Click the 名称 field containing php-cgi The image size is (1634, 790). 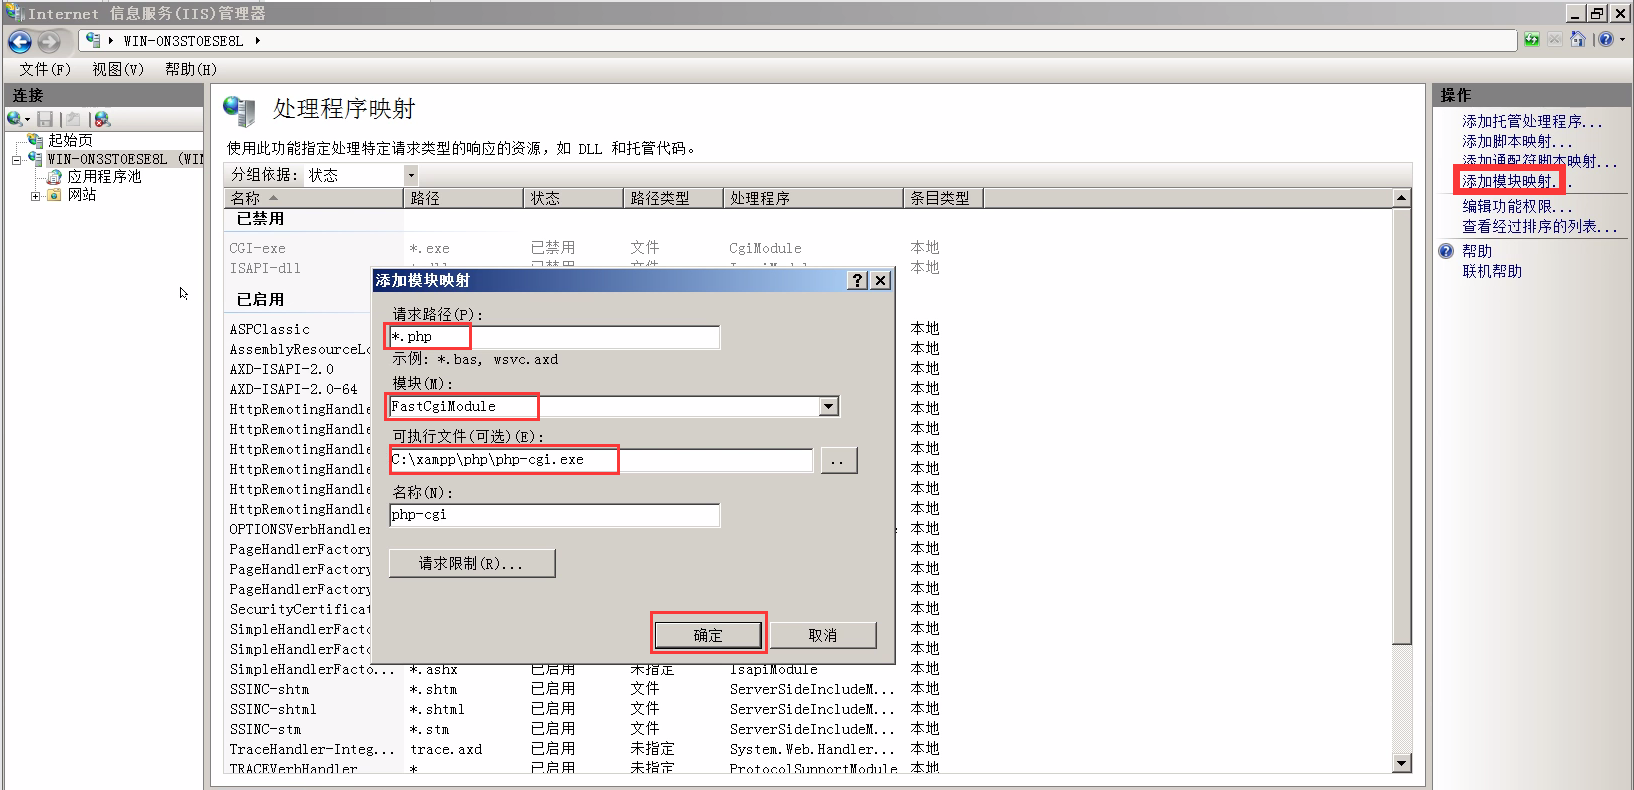pyautogui.click(x=554, y=515)
